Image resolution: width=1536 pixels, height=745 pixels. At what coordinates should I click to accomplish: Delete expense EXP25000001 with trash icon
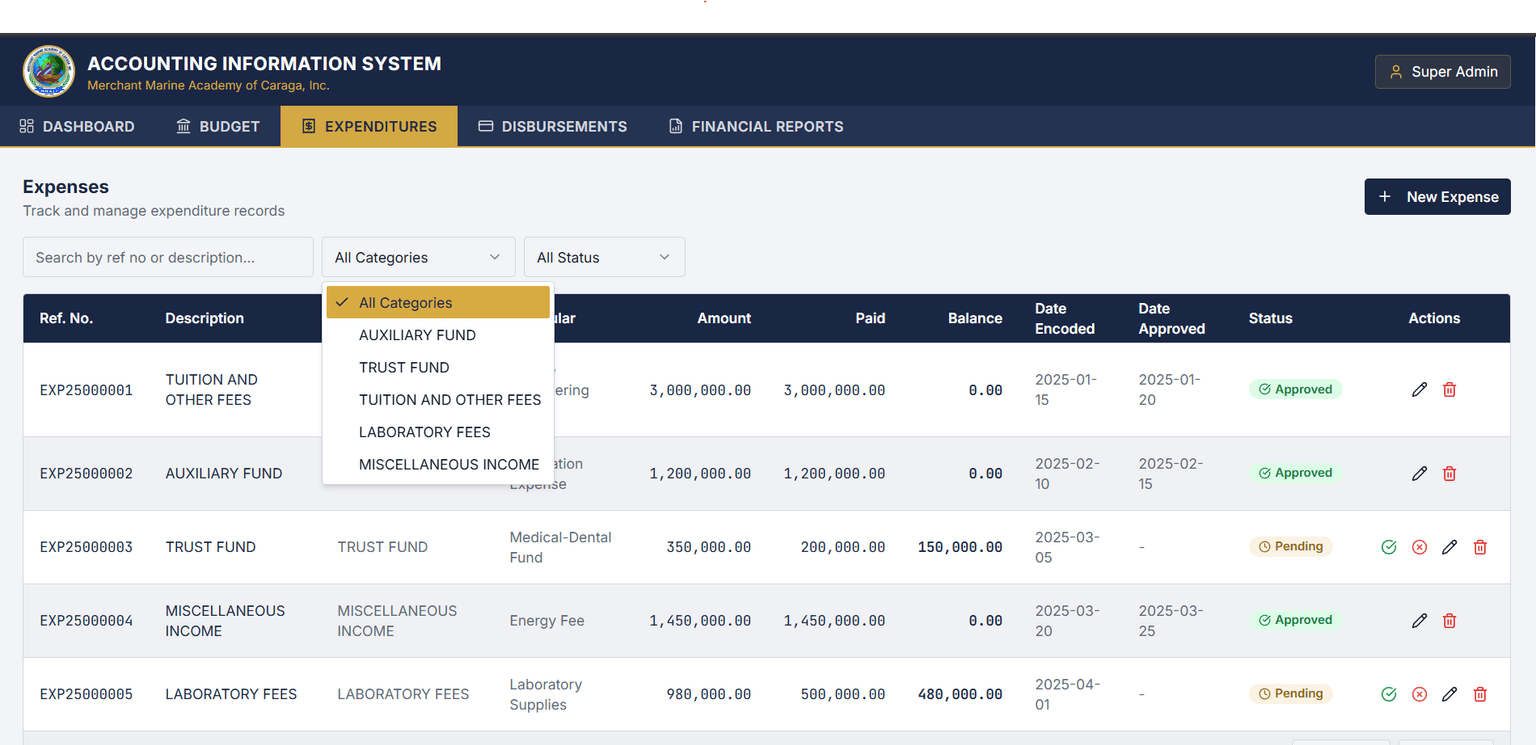pos(1449,390)
